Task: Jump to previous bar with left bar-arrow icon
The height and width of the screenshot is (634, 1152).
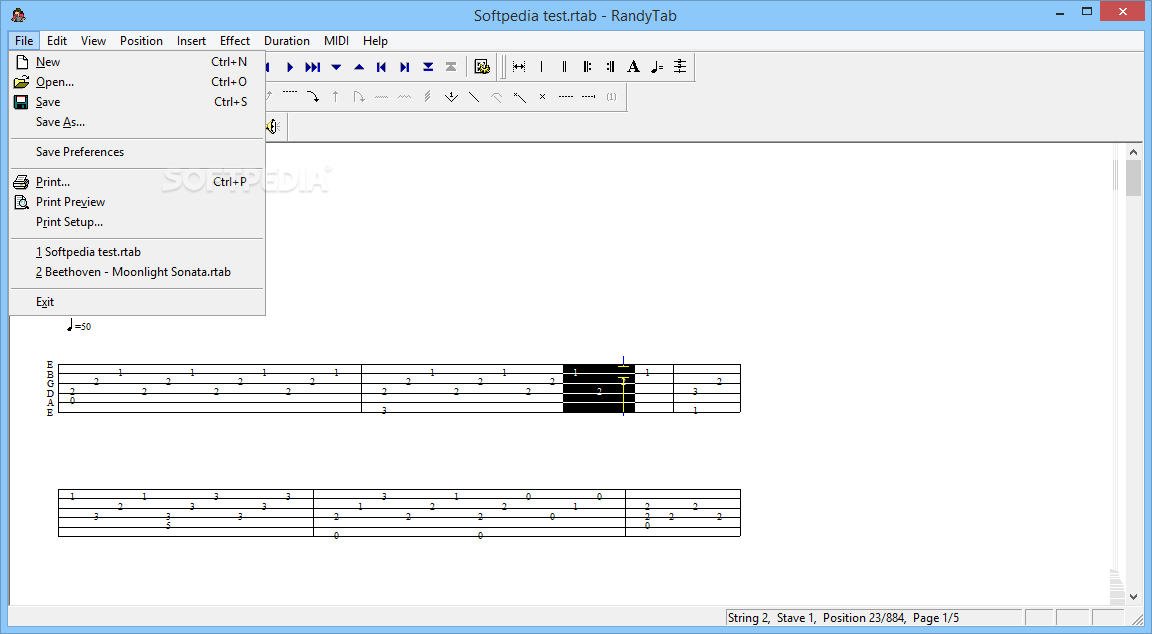Action: (x=381, y=67)
